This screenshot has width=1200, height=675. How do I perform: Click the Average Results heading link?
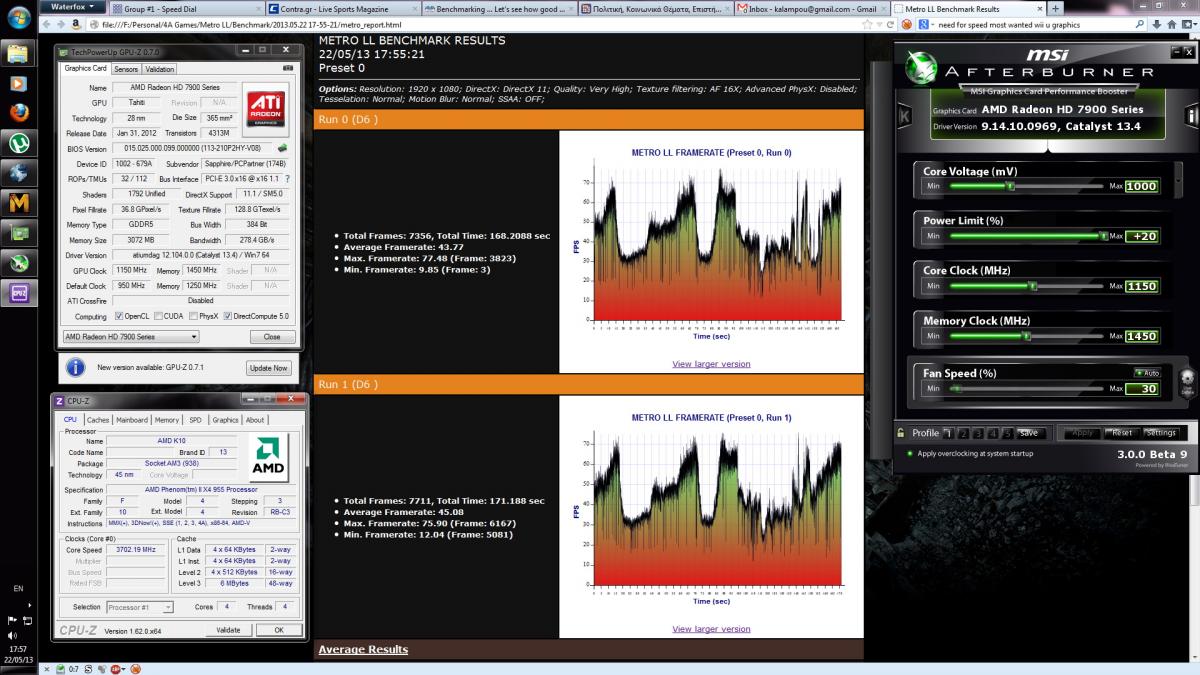pos(363,649)
